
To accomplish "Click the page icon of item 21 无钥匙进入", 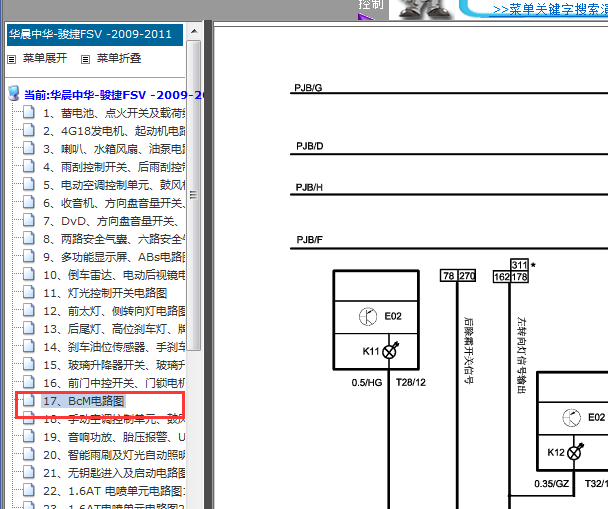I will 29,472.
